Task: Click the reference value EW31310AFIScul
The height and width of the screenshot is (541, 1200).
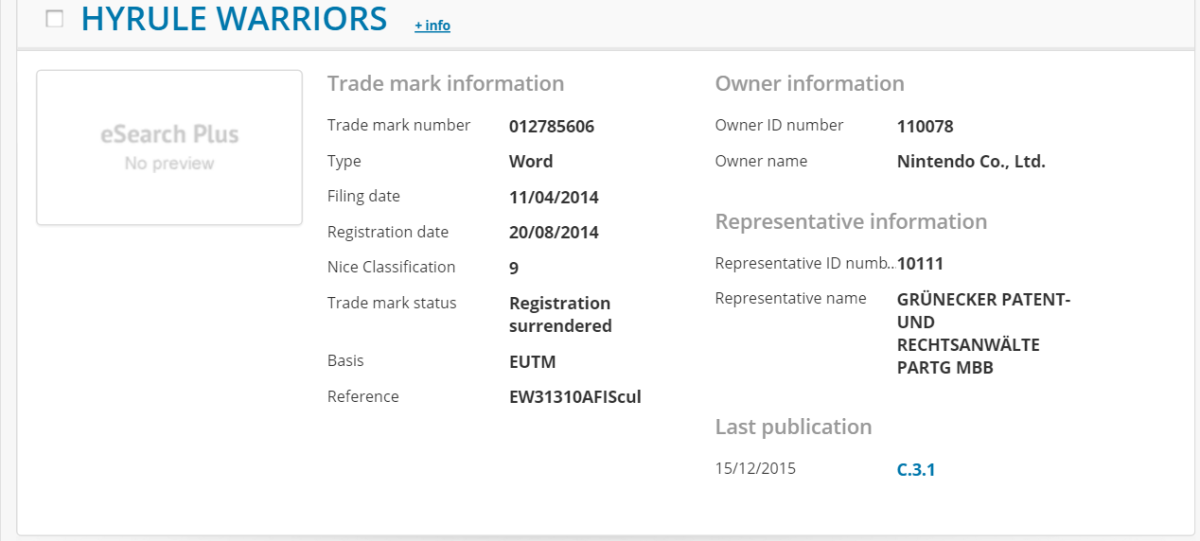Action: [x=575, y=397]
